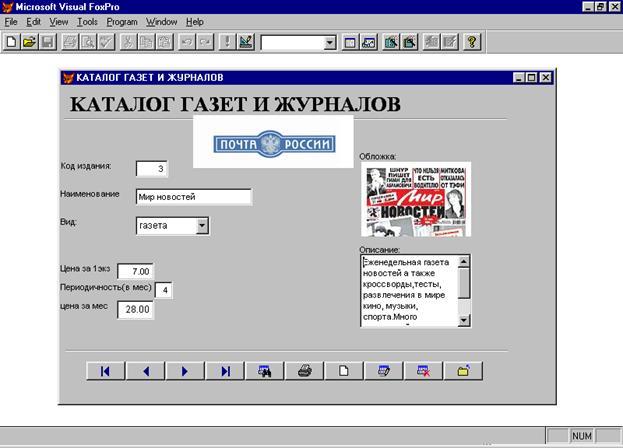
Task: Click the yellow Help question mark icon
Action: 472,42
